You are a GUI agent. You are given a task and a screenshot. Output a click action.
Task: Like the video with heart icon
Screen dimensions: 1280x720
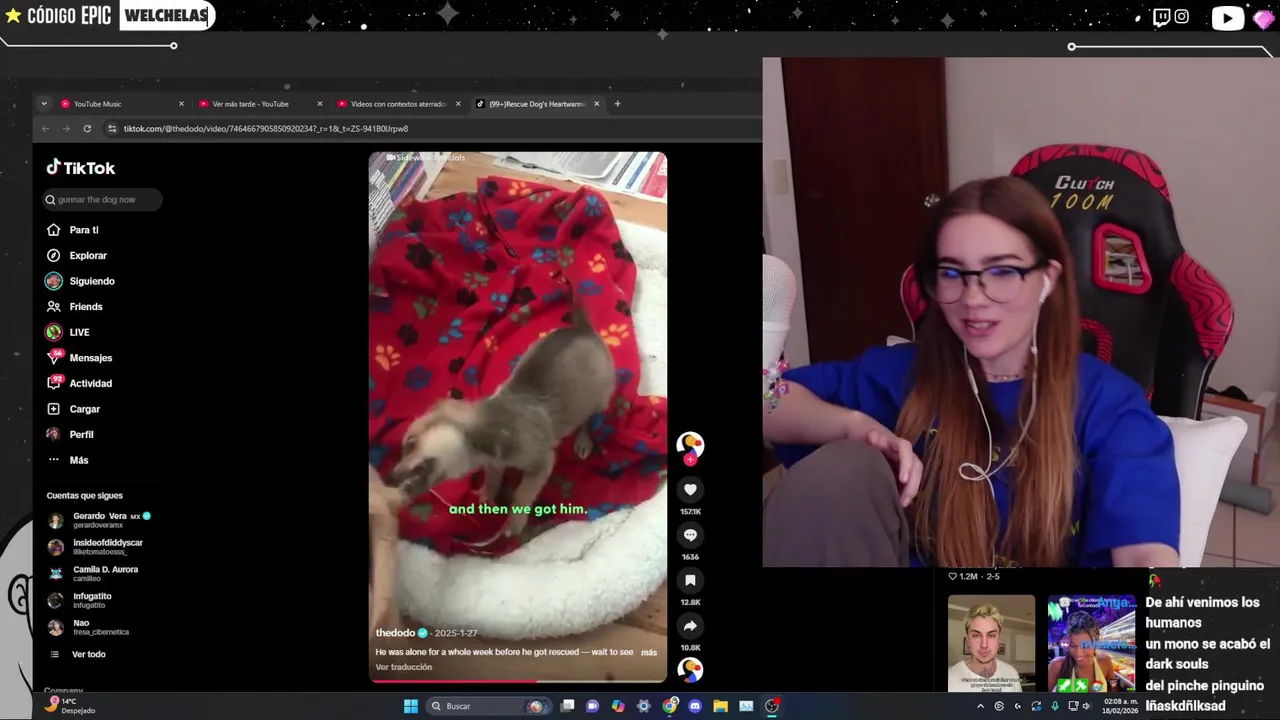(x=690, y=489)
